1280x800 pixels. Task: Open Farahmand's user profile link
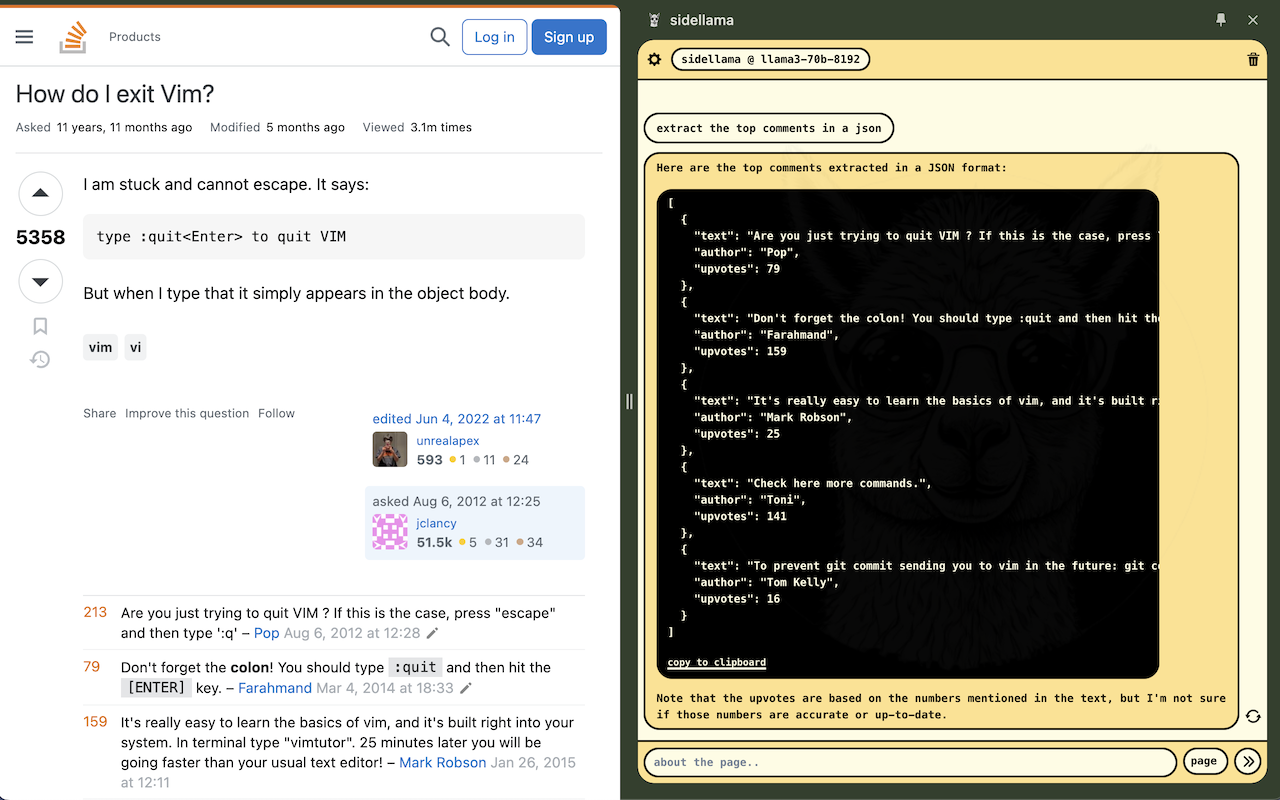(275, 688)
